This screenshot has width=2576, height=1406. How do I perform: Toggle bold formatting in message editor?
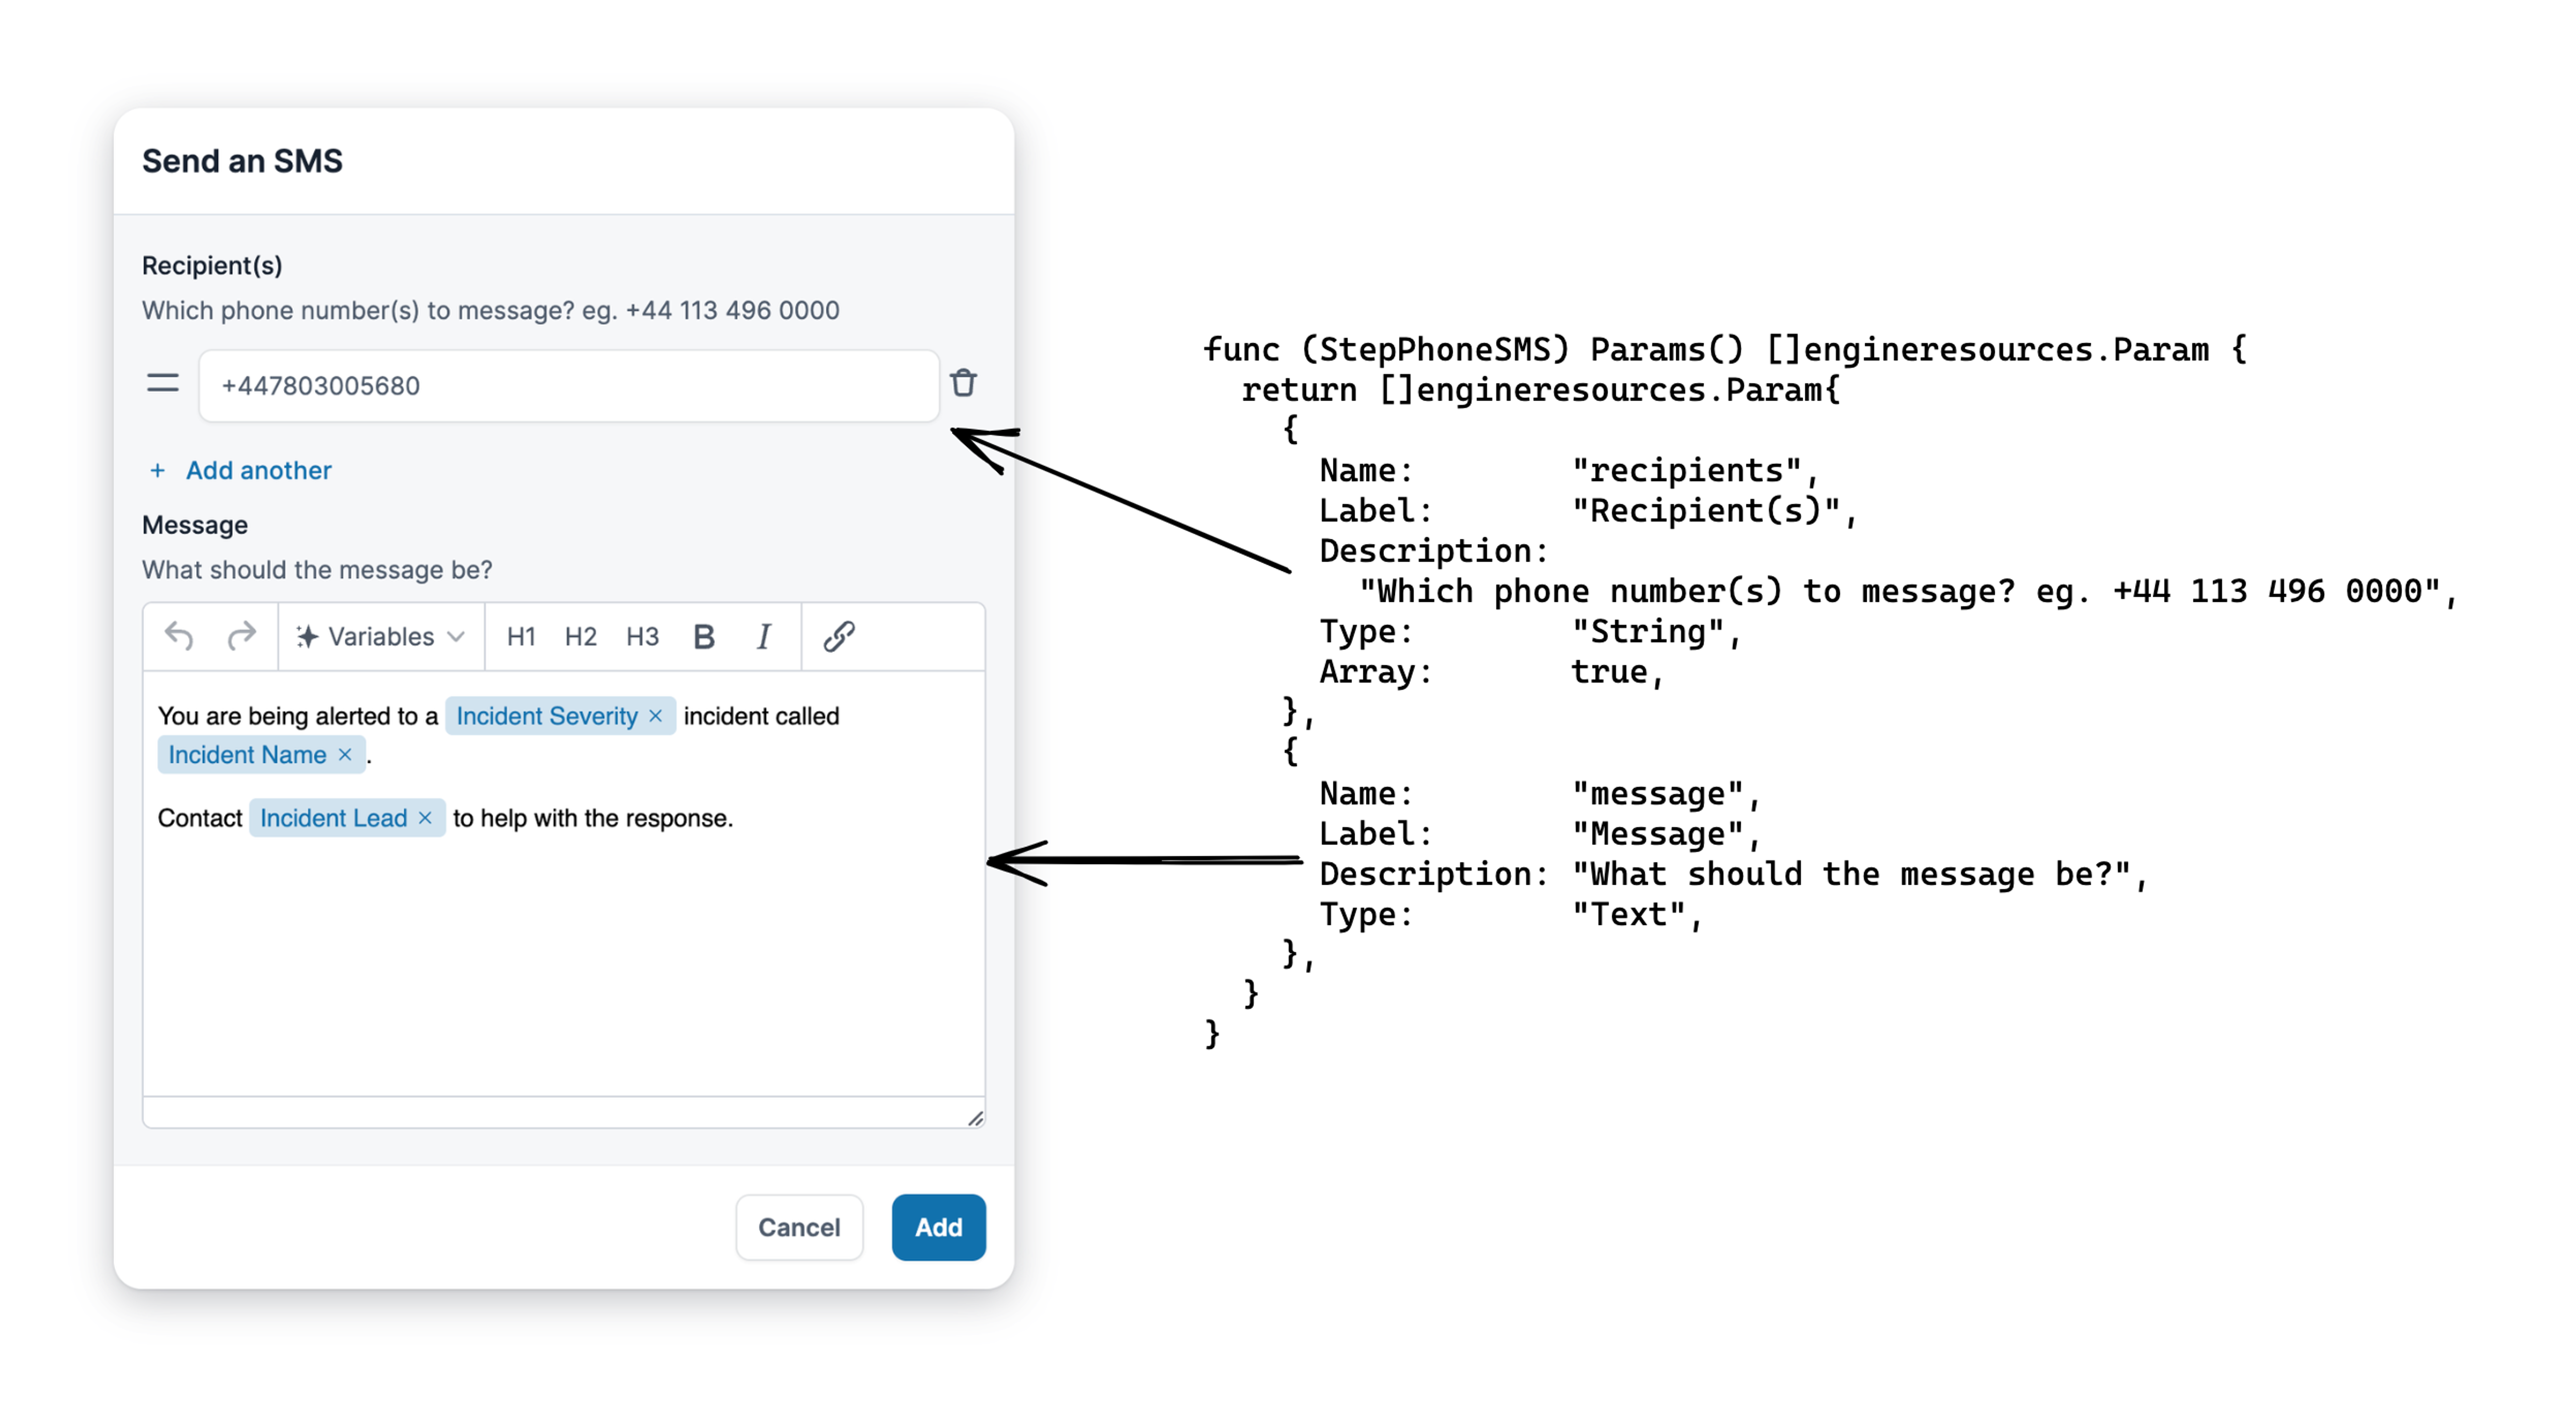coord(704,636)
